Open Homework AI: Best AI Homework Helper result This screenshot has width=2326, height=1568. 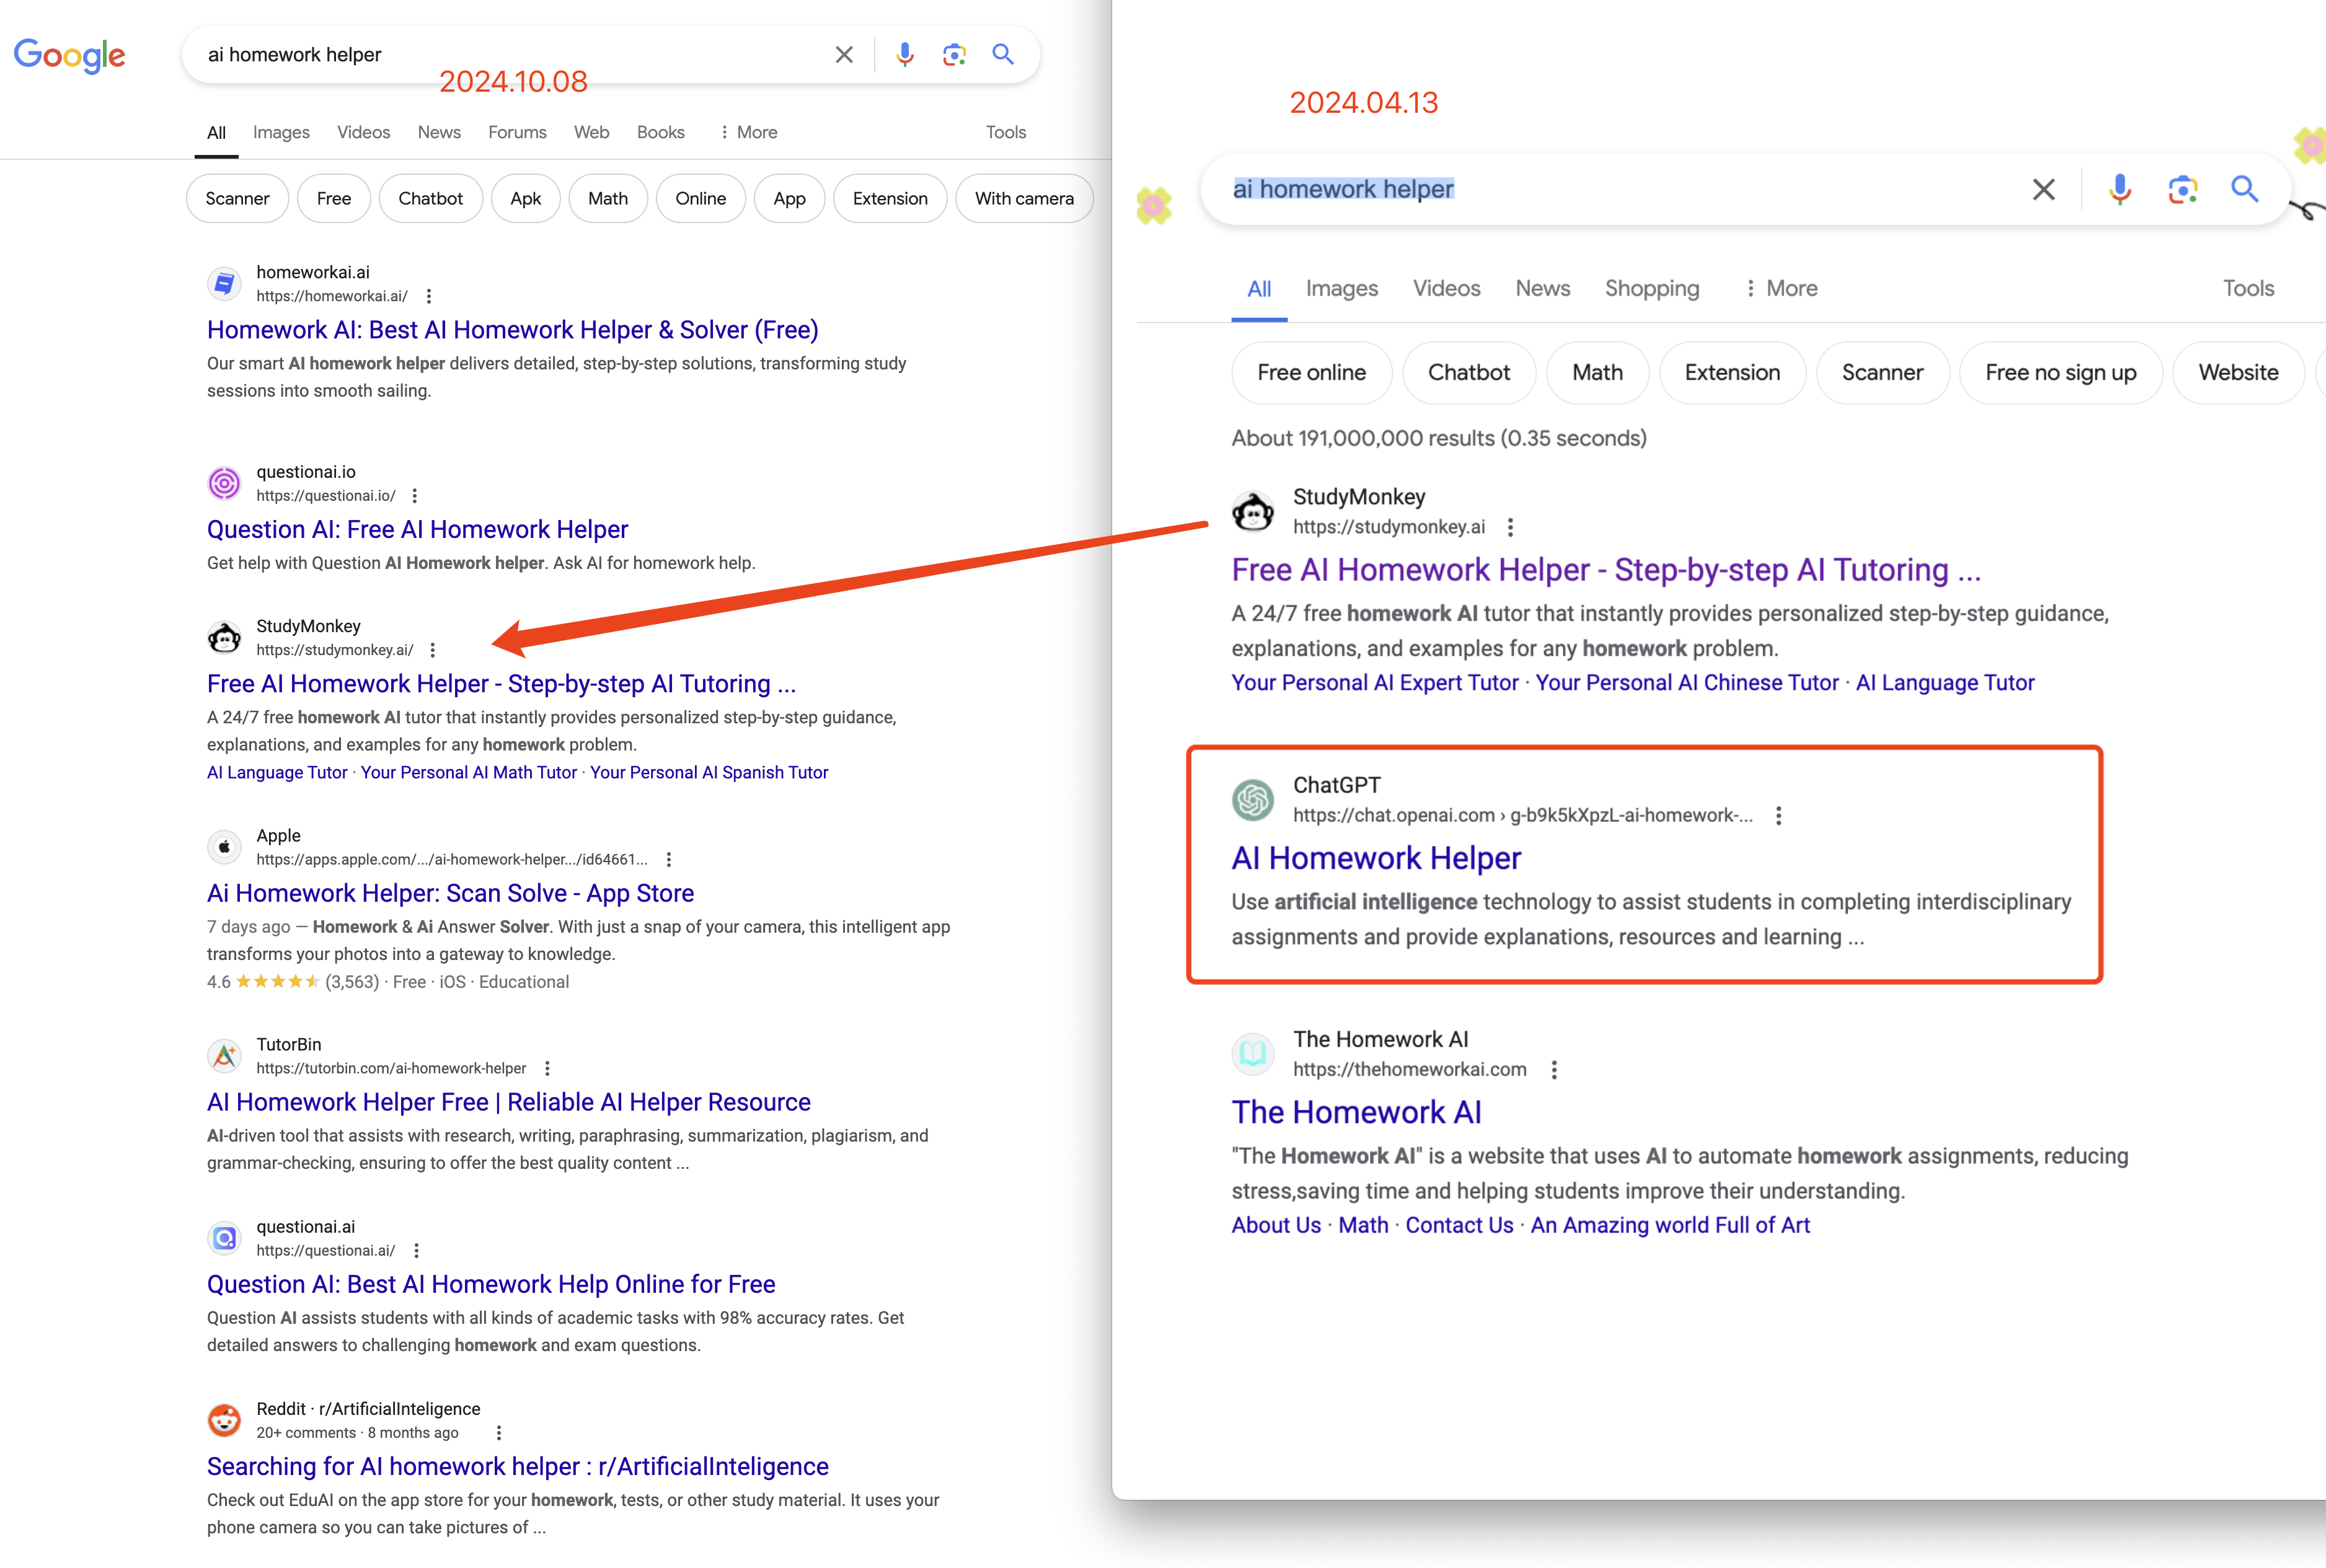pos(512,330)
